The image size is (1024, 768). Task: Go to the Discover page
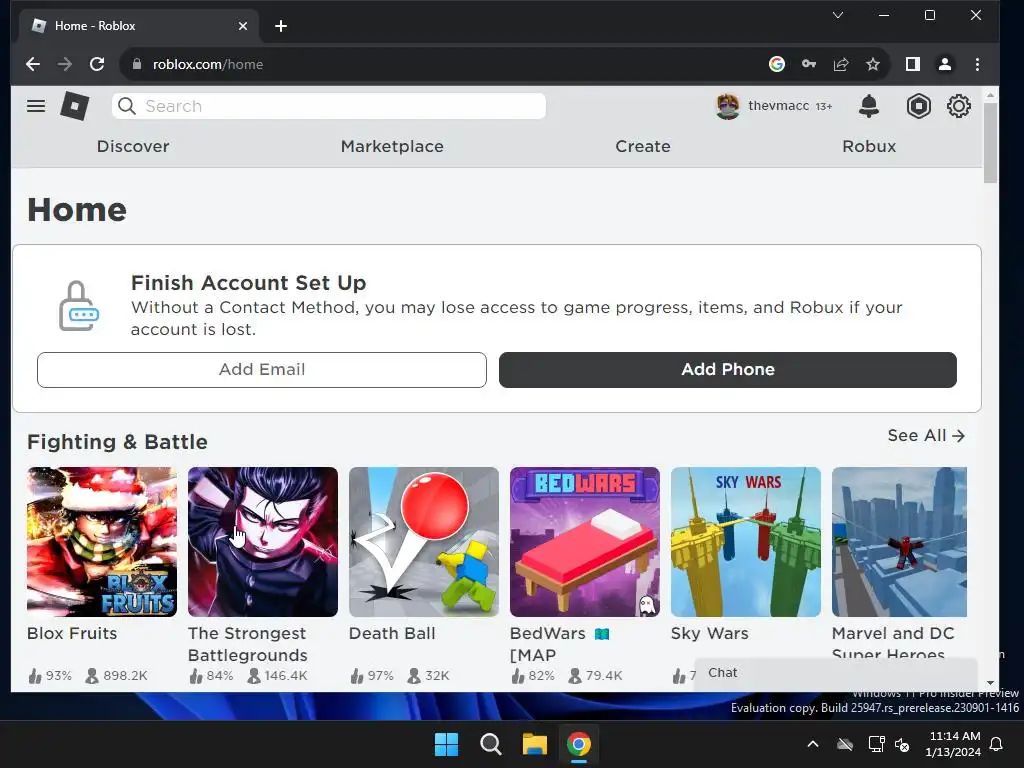133,146
